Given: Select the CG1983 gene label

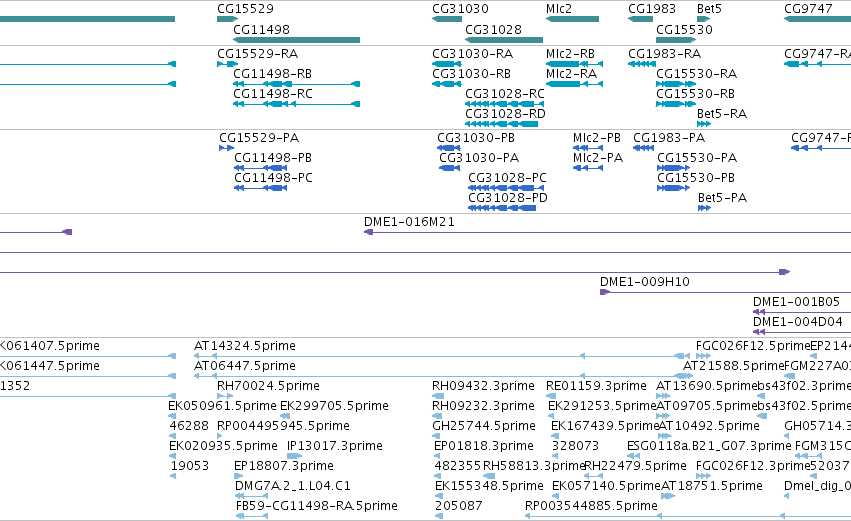Looking at the screenshot, I should [652, 9].
